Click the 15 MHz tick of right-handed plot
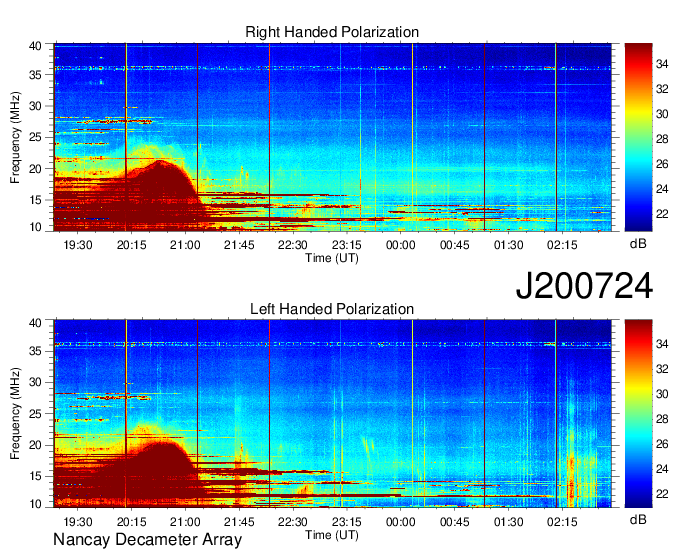The width and height of the screenshot is (680, 552). [35, 200]
